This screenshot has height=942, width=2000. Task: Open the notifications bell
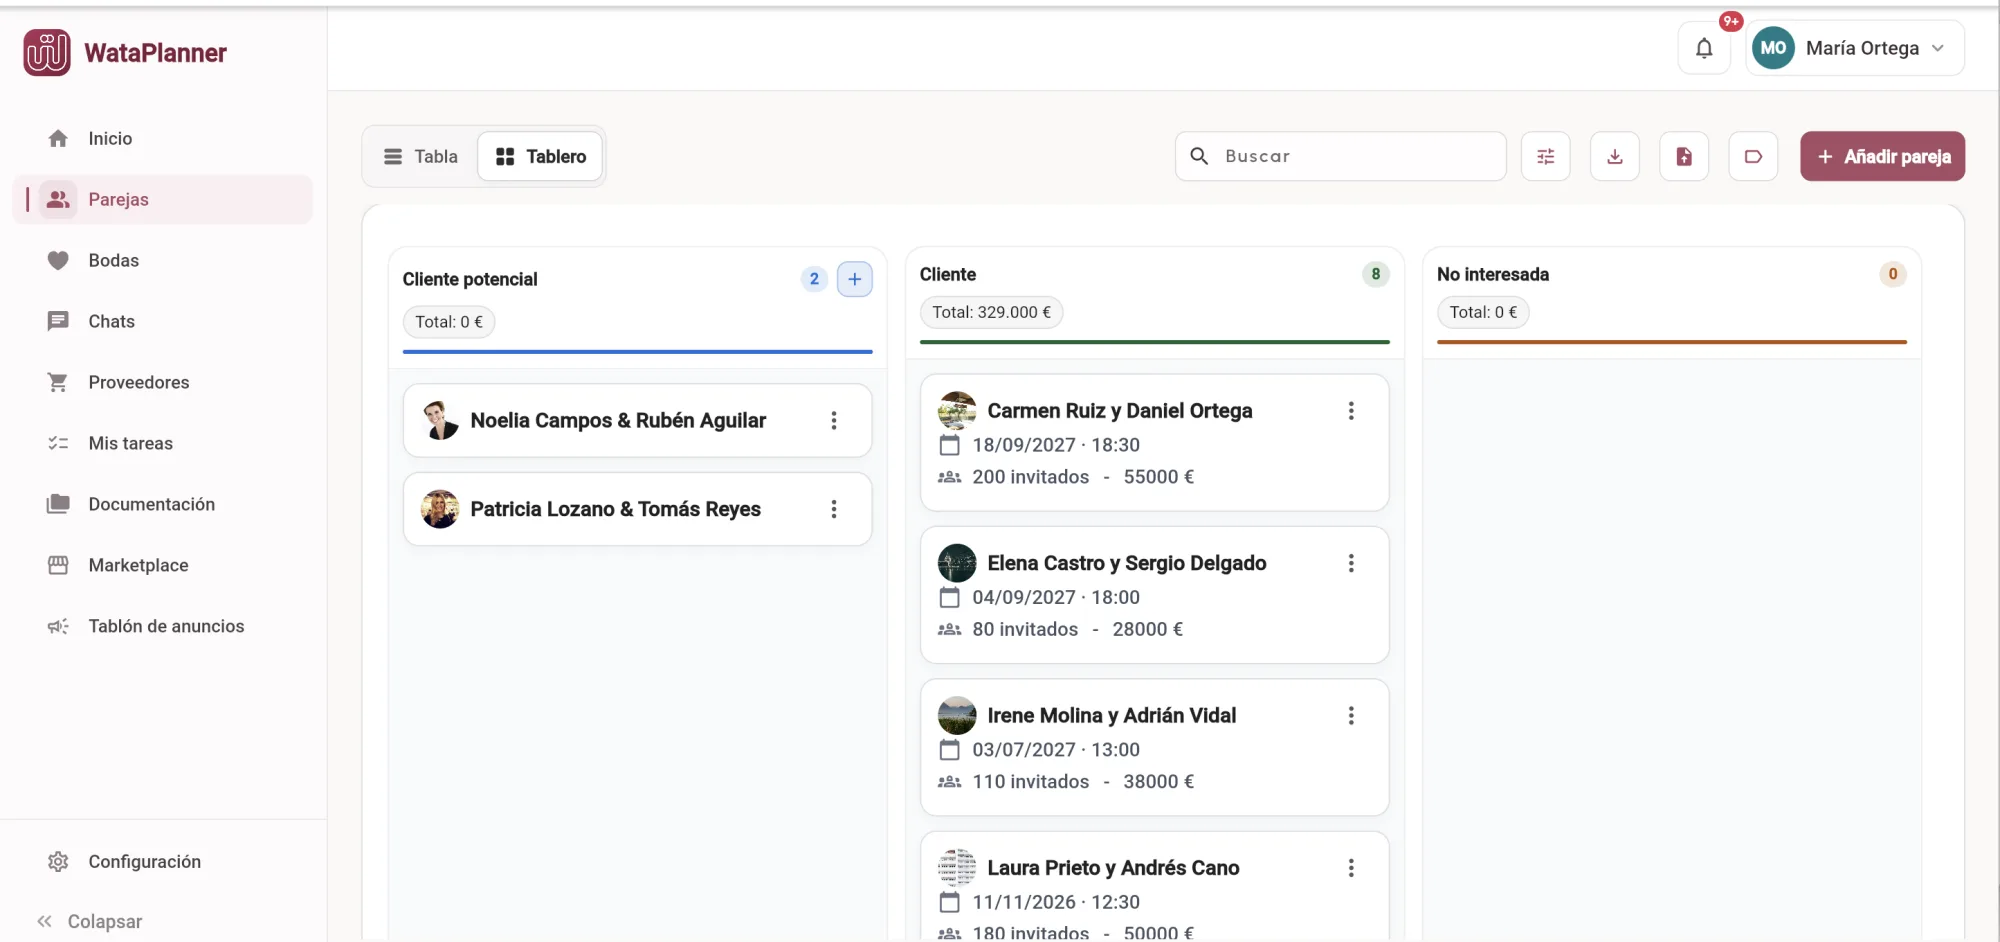(1704, 48)
